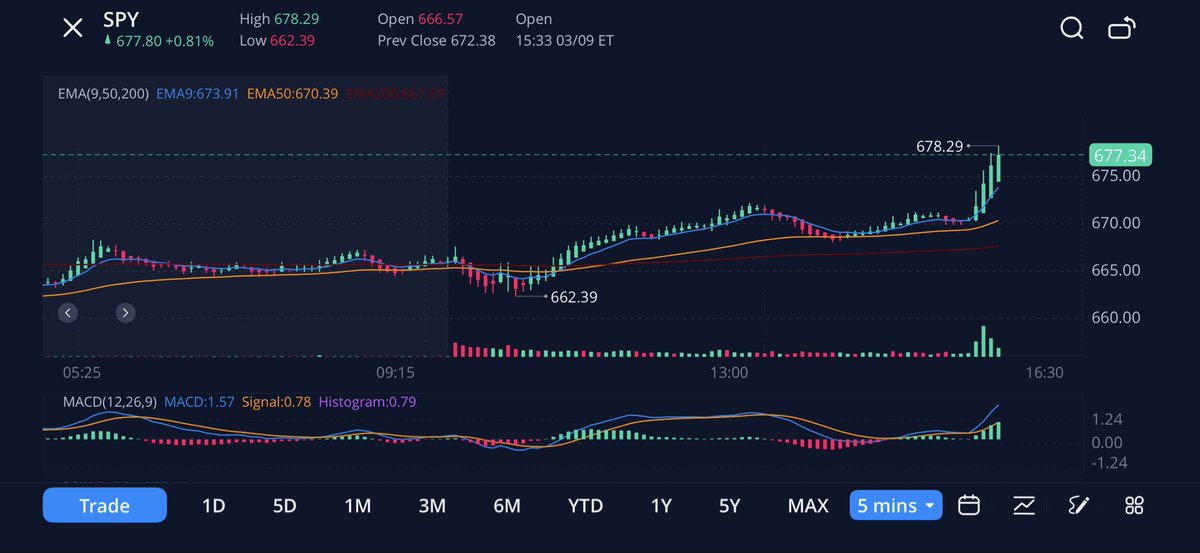Select the 5Y timeframe
The height and width of the screenshot is (553, 1200).
coord(729,505)
